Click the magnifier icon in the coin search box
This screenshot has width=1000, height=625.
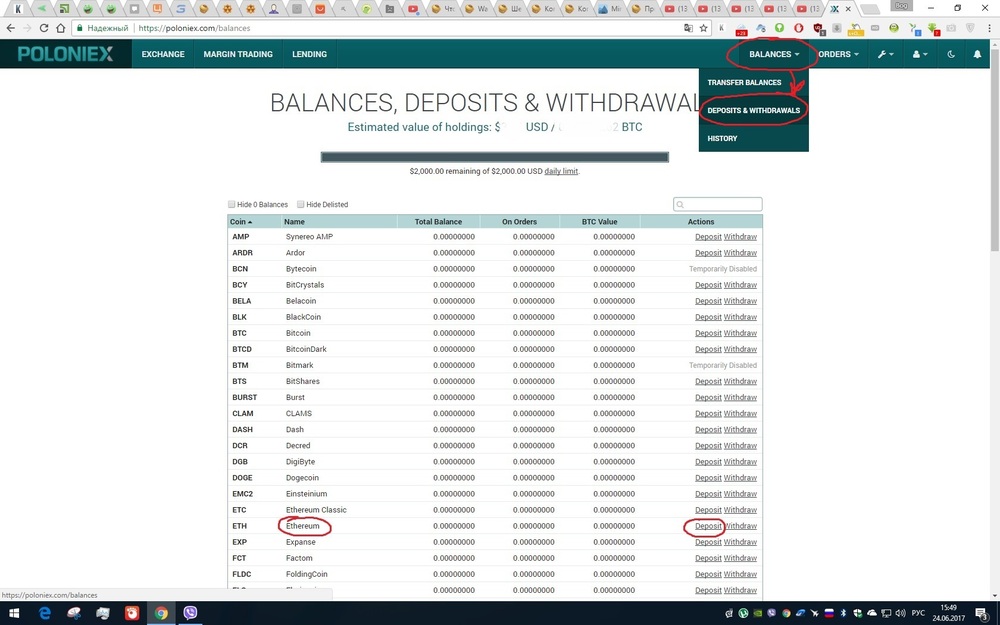pyautogui.click(x=680, y=205)
